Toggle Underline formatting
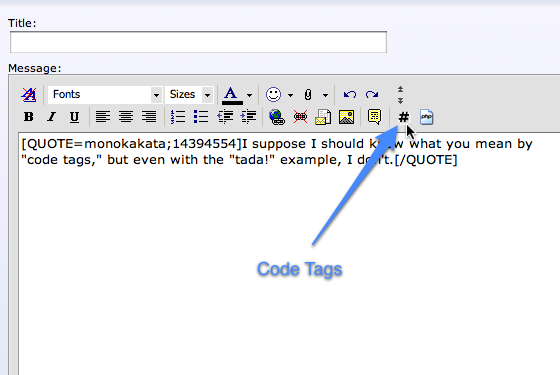 (x=74, y=117)
